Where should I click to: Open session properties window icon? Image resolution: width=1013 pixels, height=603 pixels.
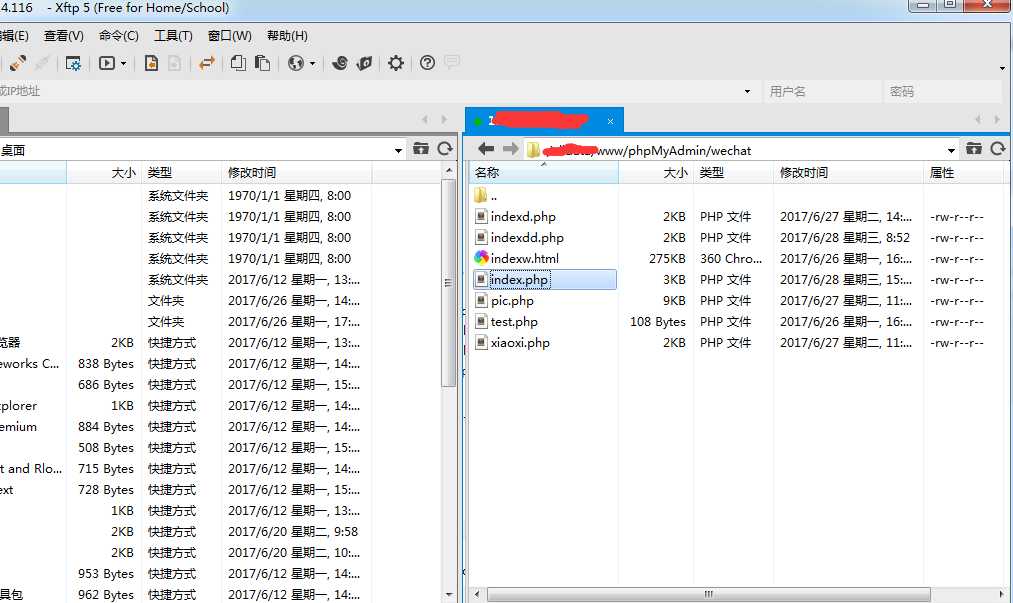[73, 63]
